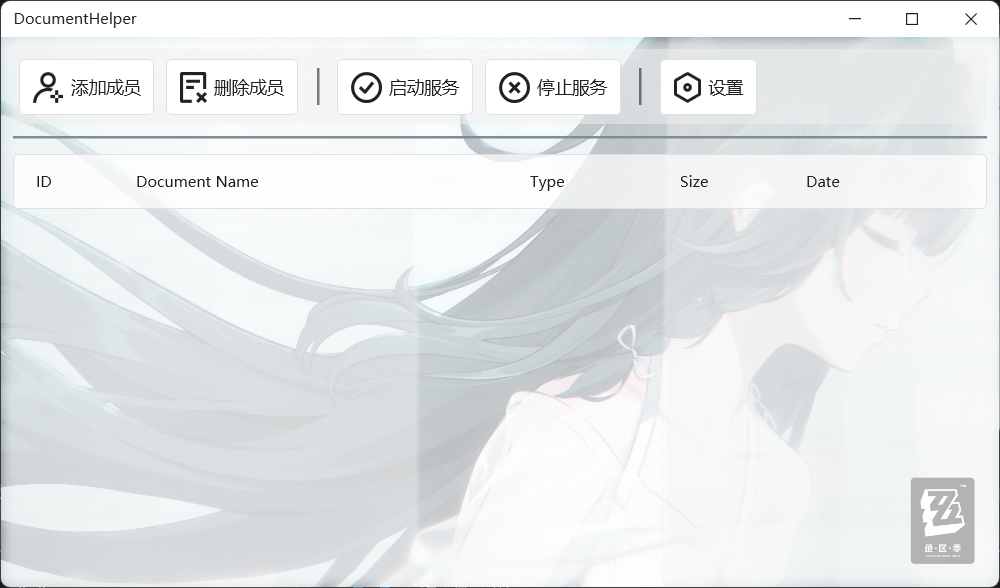
Task: Sort by the ID column header
Action: (44, 182)
